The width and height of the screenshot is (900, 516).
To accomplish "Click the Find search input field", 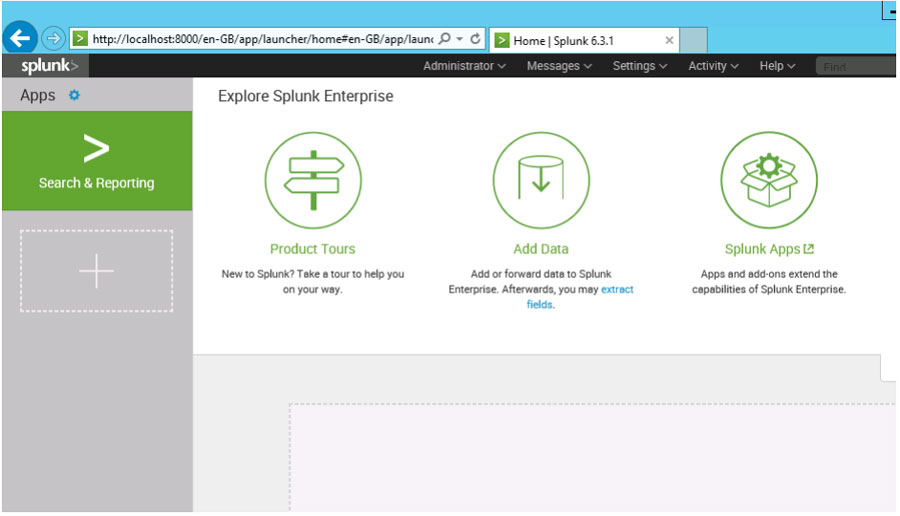I will click(855, 67).
